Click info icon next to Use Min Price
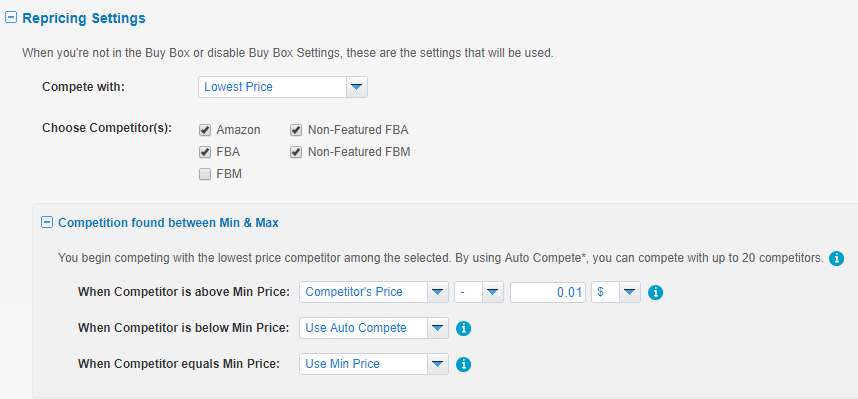Image resolution: width=858 pixels, height=399 pixels. [463, 365]
